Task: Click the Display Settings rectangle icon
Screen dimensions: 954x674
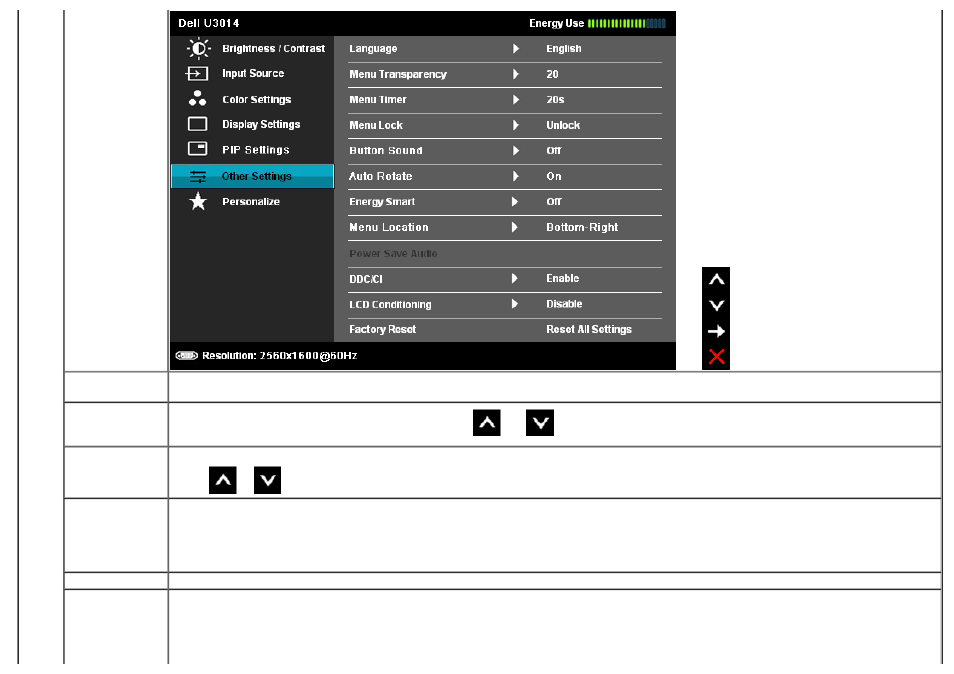Action: pyautogui.click(x=197, y=124)
